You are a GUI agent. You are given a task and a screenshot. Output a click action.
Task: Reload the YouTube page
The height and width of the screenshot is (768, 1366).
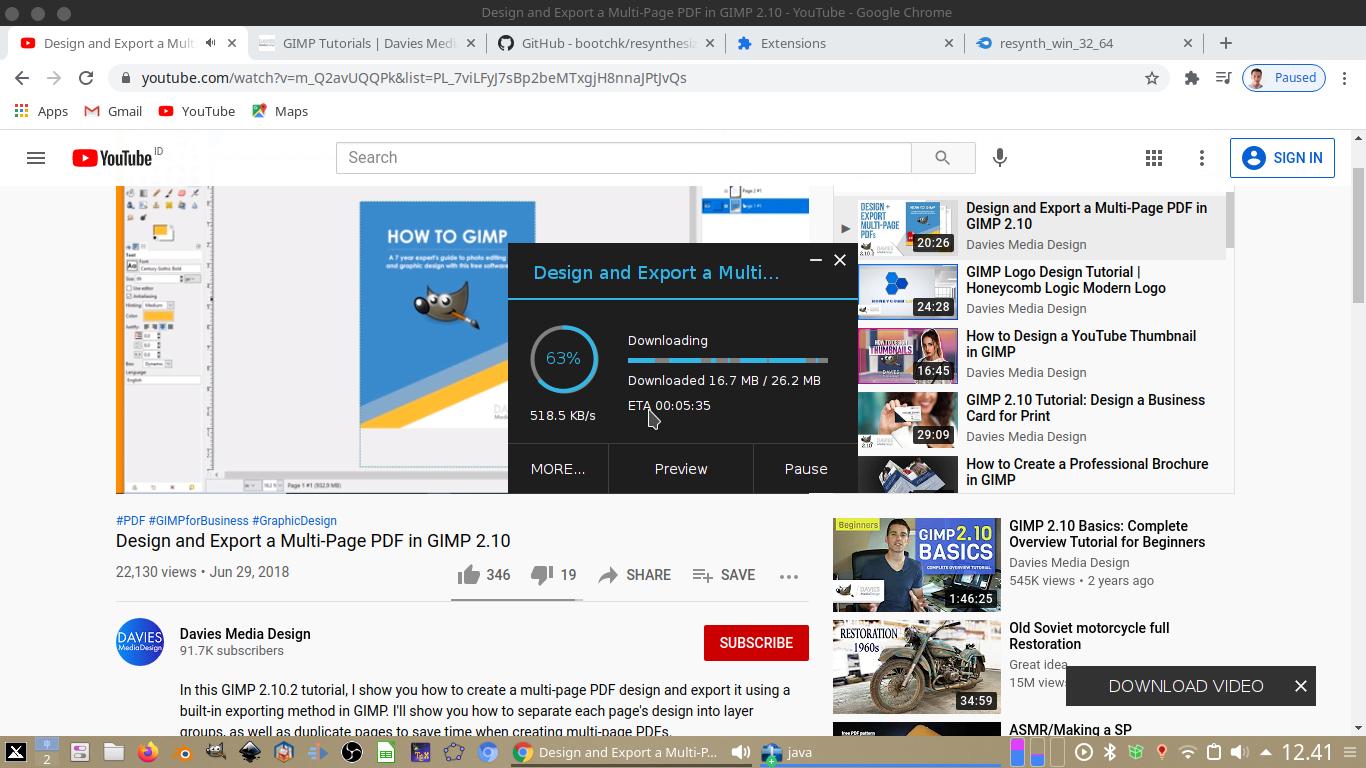(x=86, y=78)
